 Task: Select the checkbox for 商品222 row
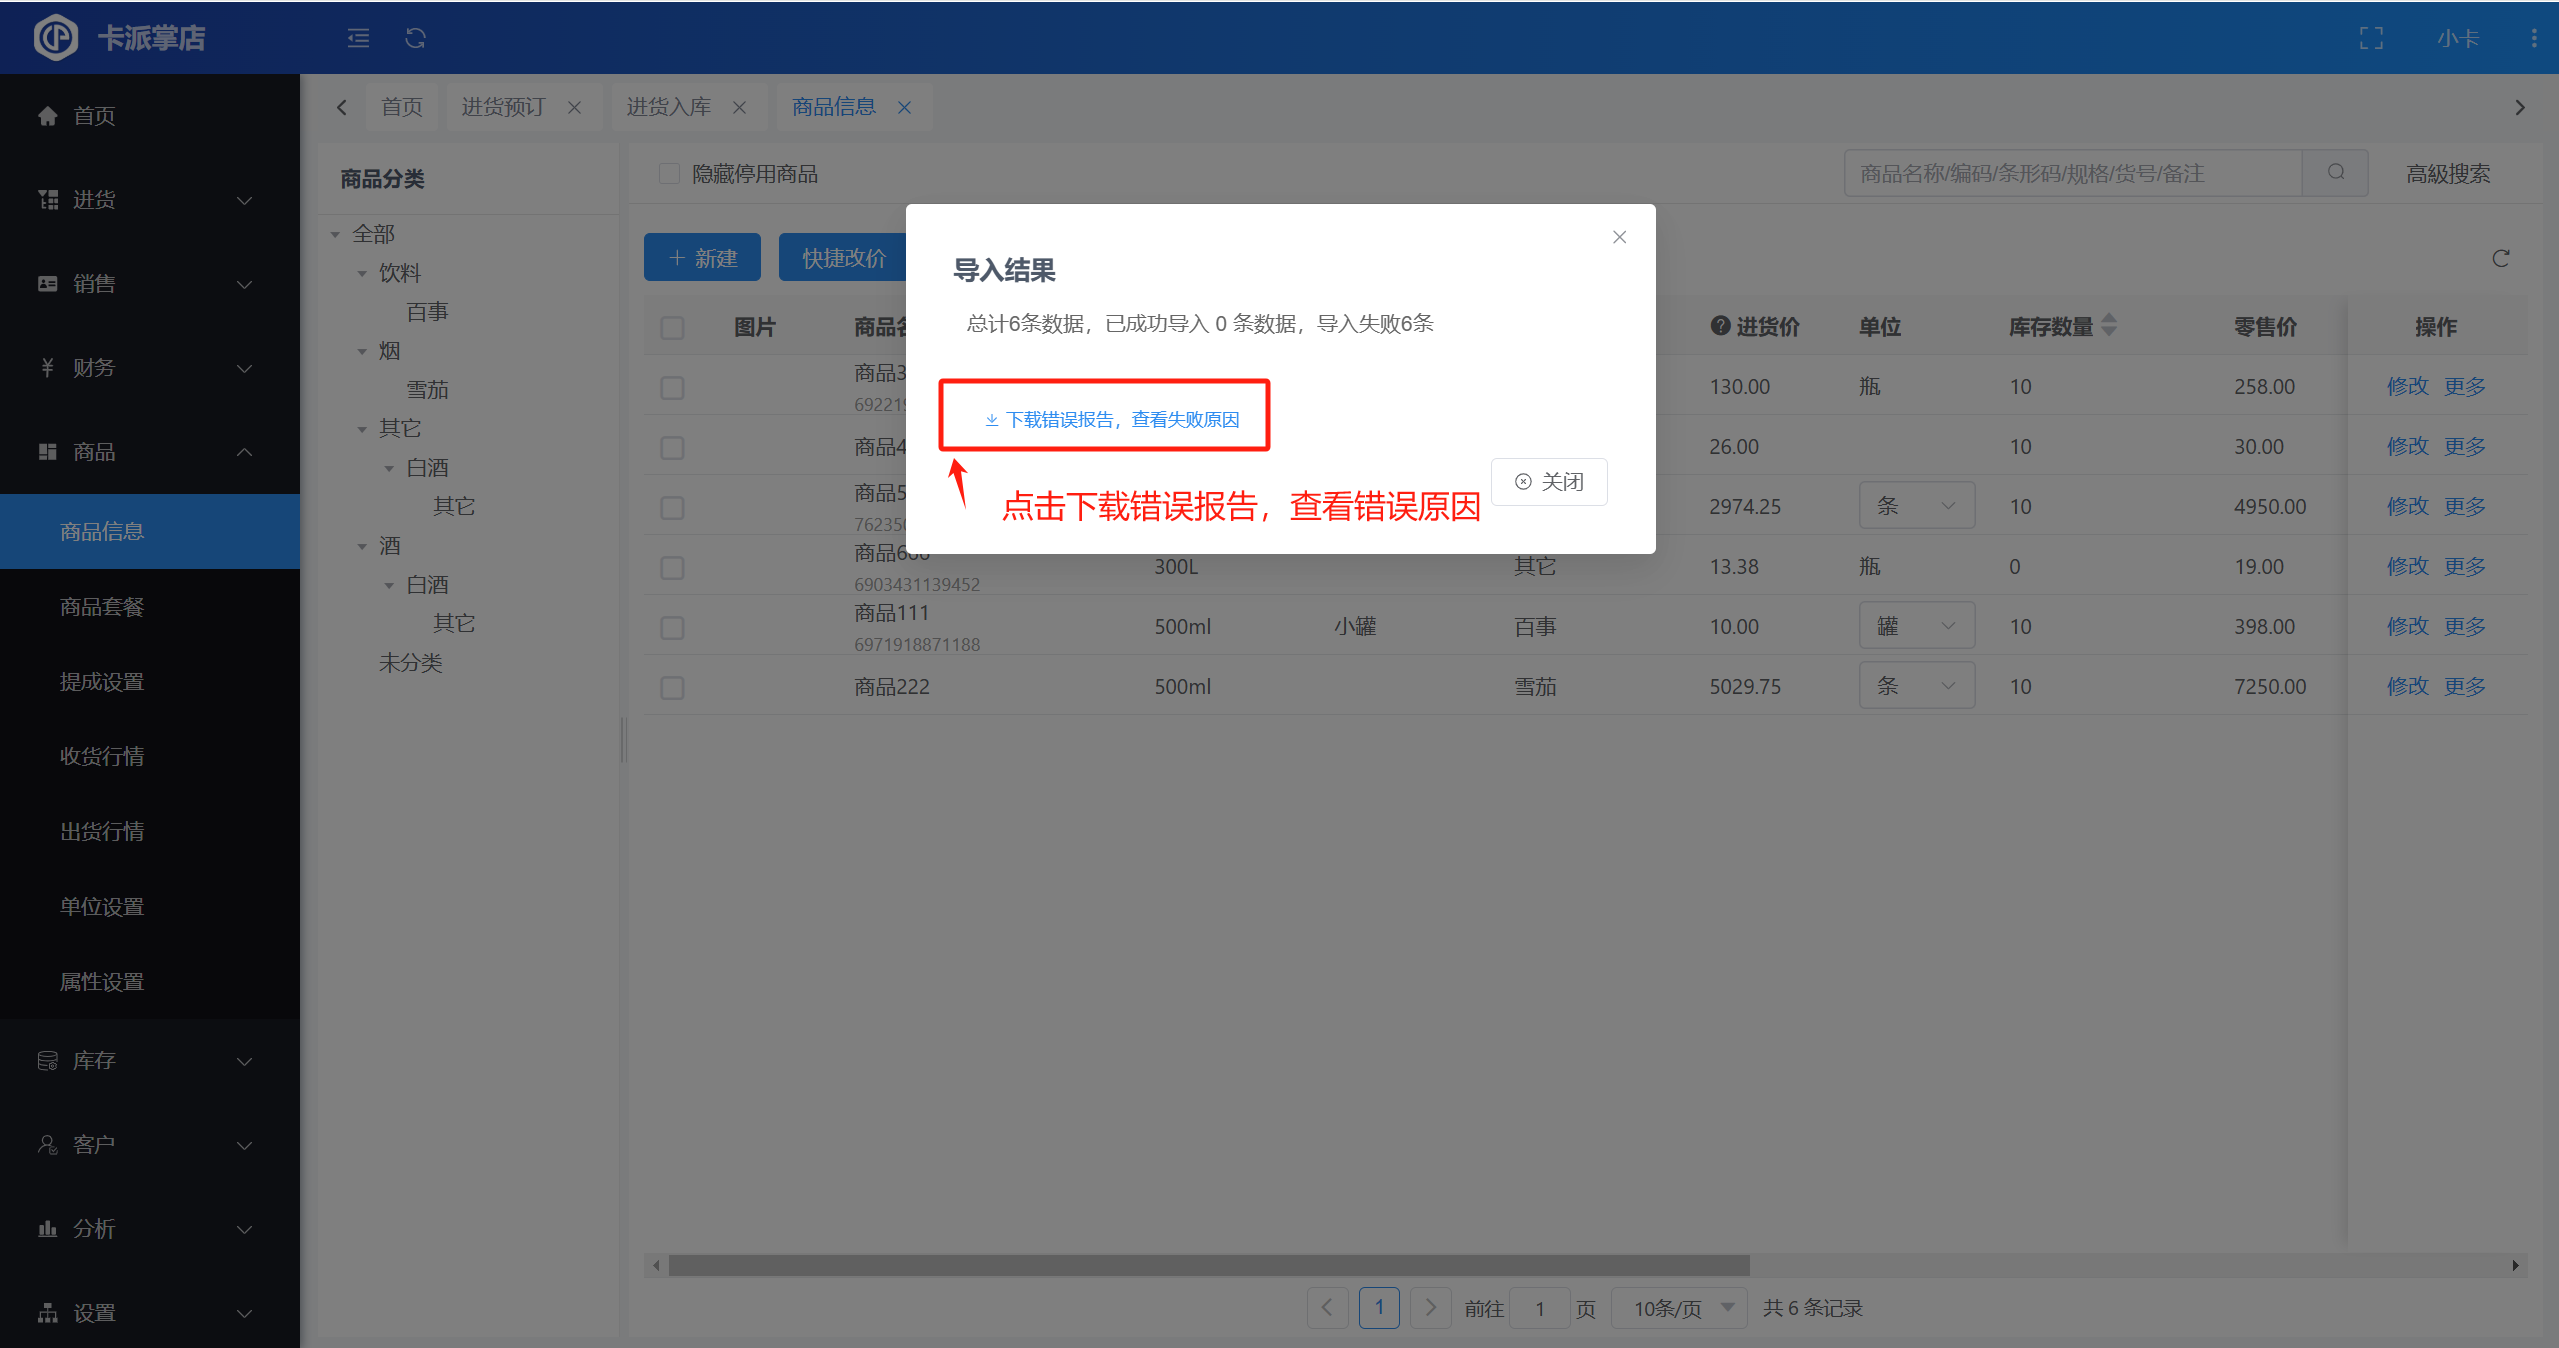pyautogui.click(x=672, y=688)
